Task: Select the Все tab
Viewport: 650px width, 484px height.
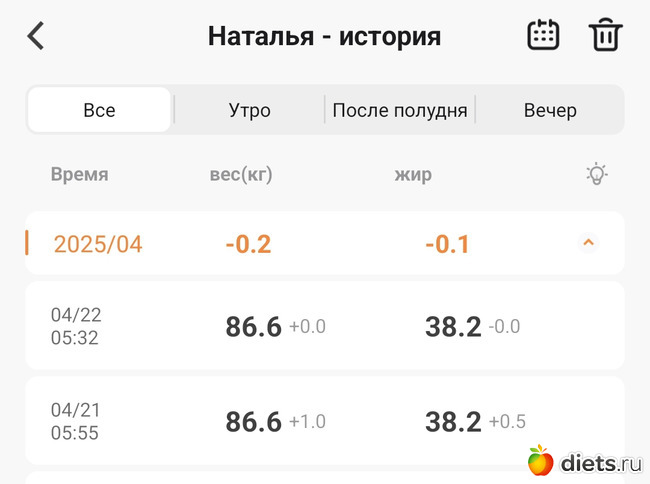Action: pos(99,110)
